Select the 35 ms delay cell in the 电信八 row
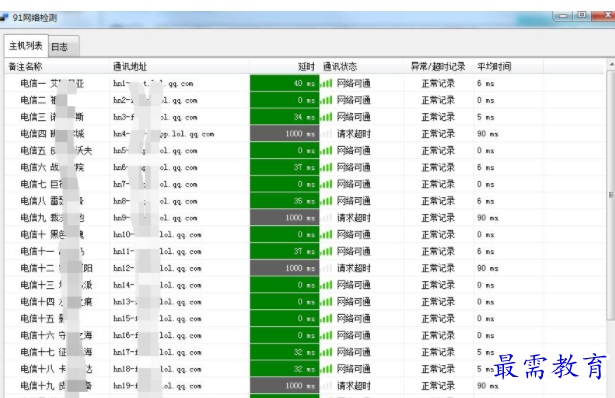This screenshot has width=615, height=398. click(284, 201)
